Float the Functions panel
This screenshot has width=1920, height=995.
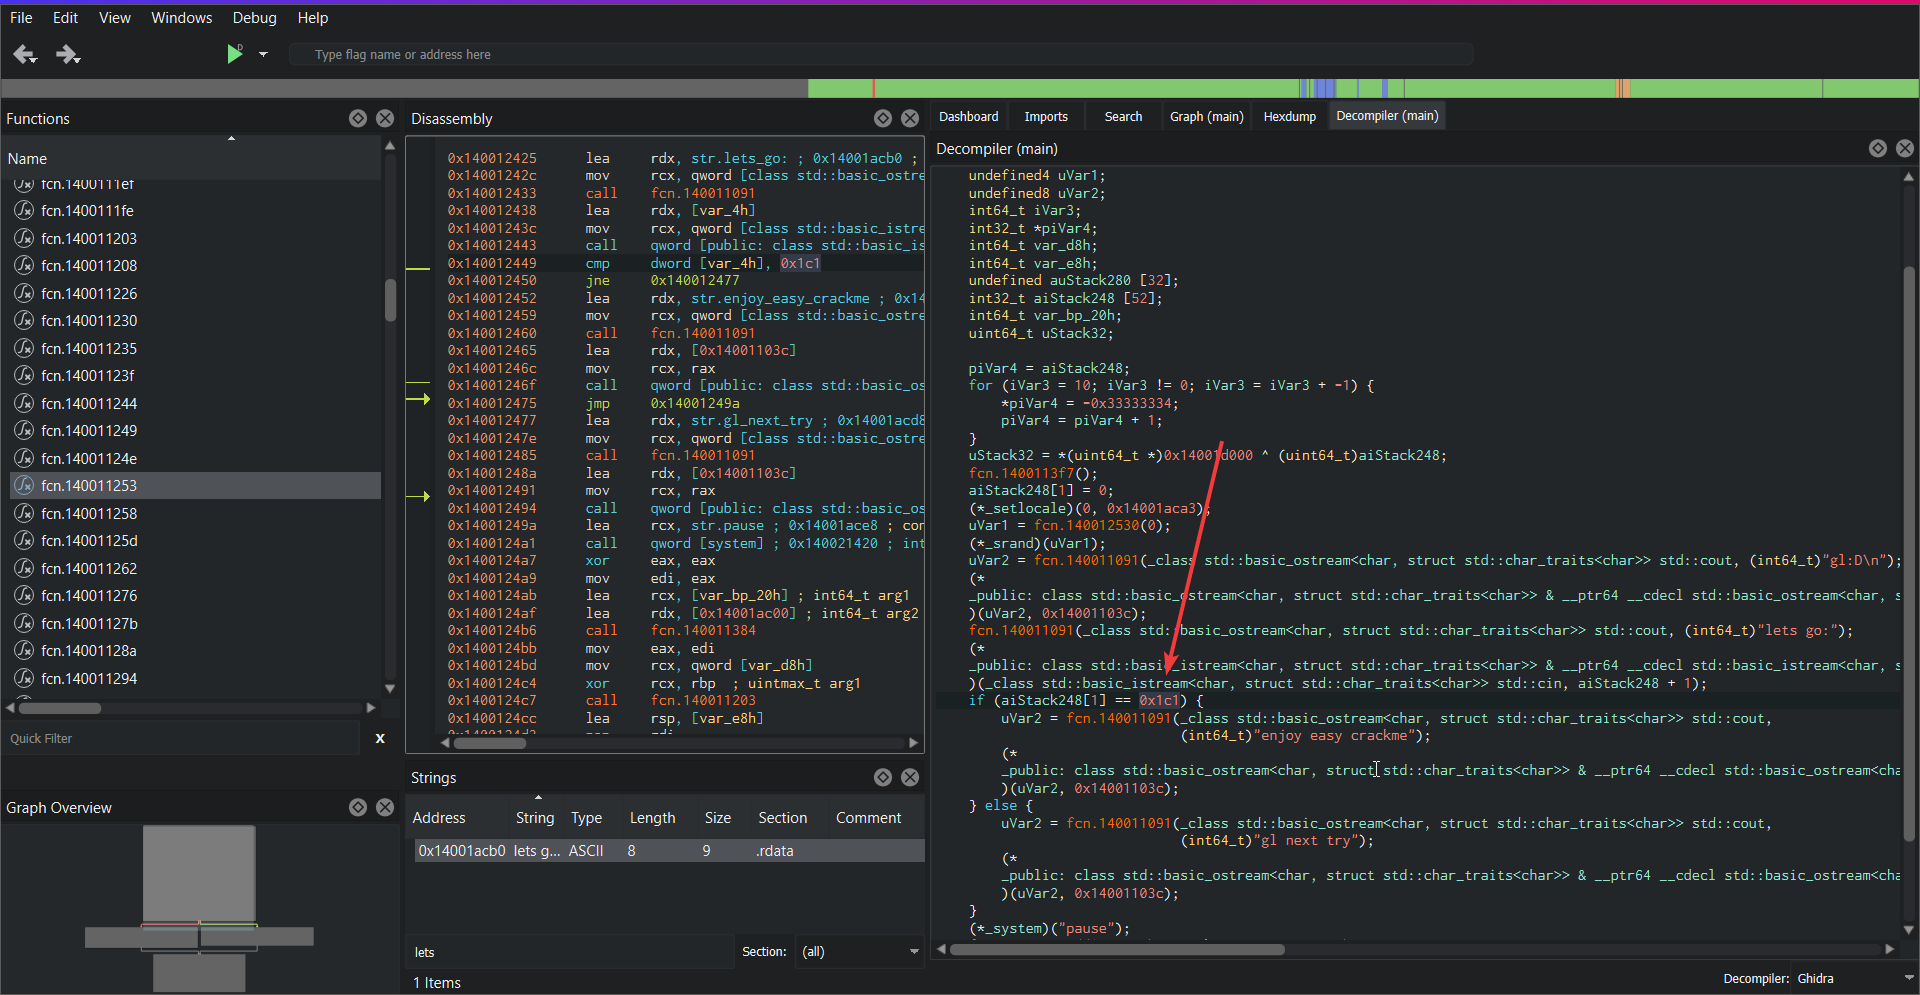358,118
